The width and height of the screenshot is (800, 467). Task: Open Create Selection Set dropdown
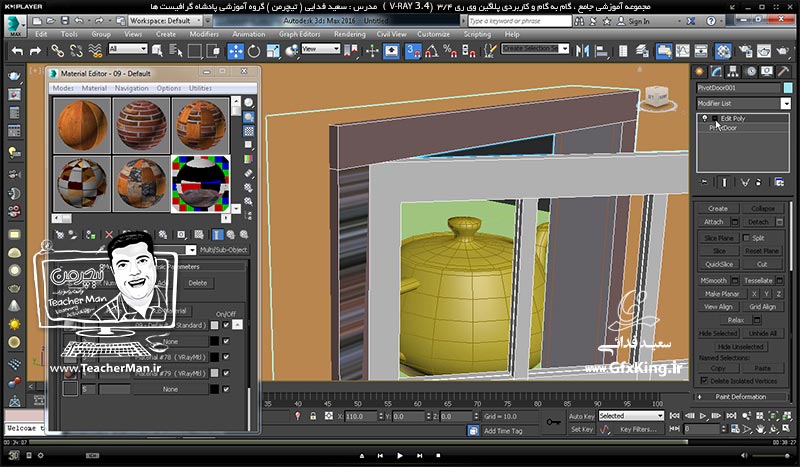pos(535,48)
